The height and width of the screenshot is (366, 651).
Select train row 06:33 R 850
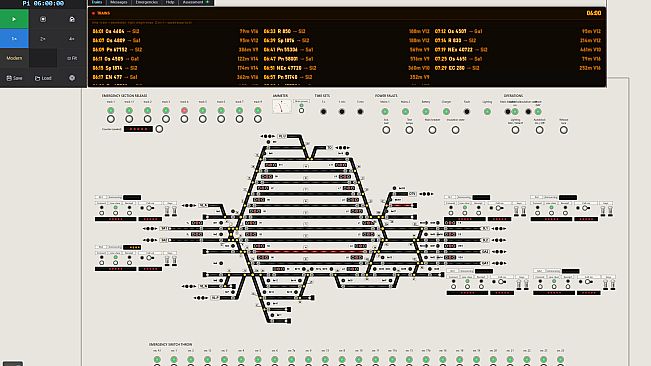[347, 31]
